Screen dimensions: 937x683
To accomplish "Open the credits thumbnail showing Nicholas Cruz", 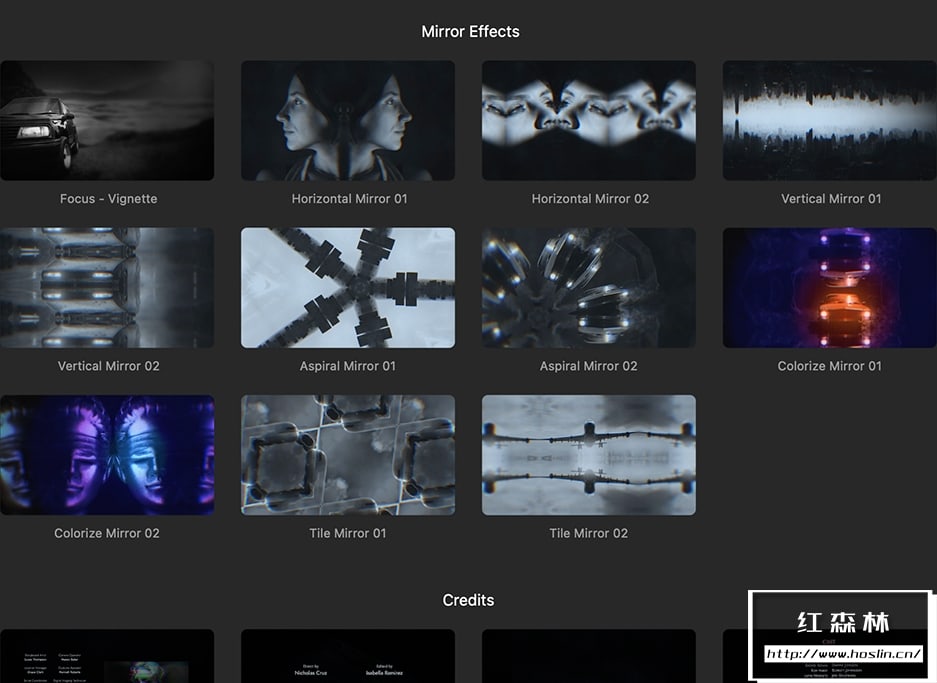I will tap(348, 656).
